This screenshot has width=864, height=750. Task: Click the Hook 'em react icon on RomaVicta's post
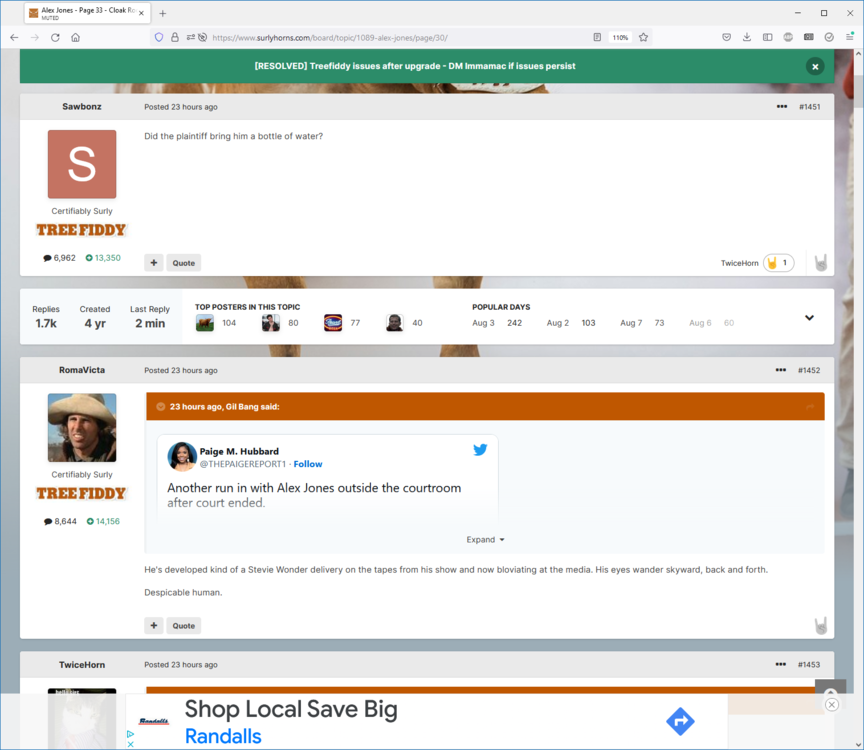[820, 626]
